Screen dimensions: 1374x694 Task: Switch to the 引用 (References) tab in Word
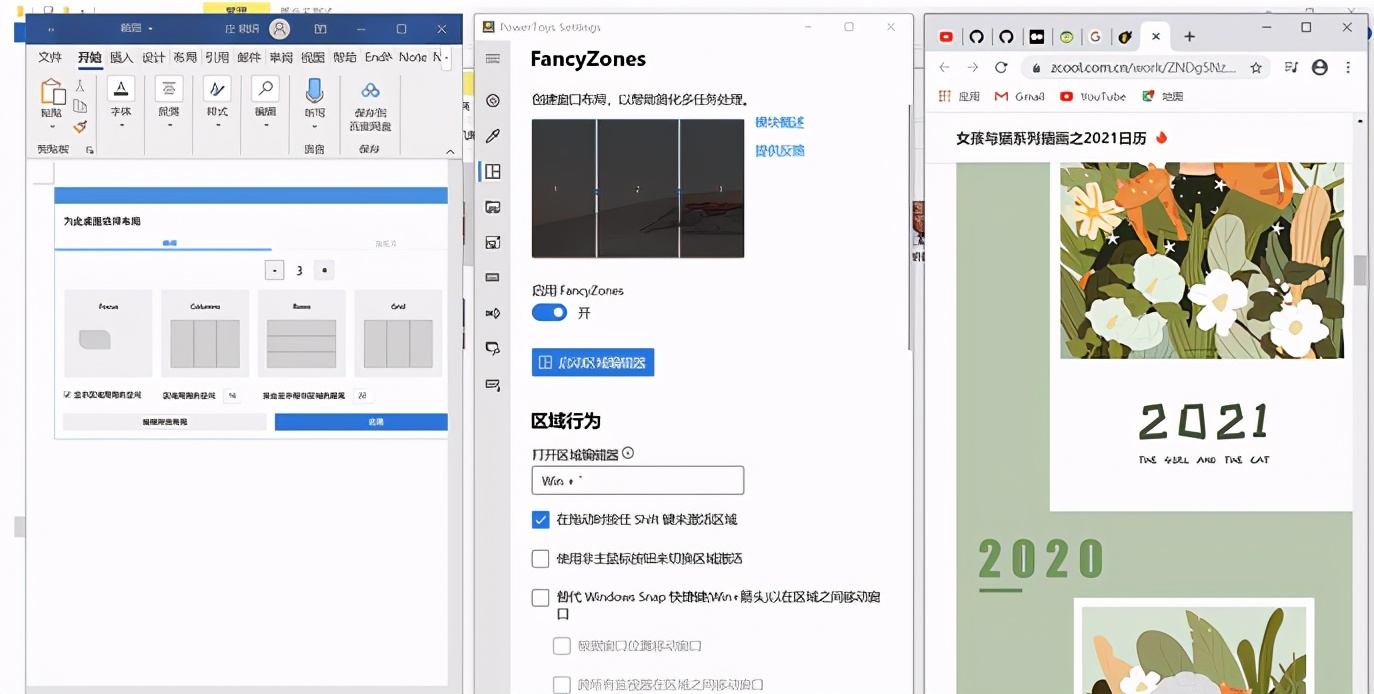217,58
